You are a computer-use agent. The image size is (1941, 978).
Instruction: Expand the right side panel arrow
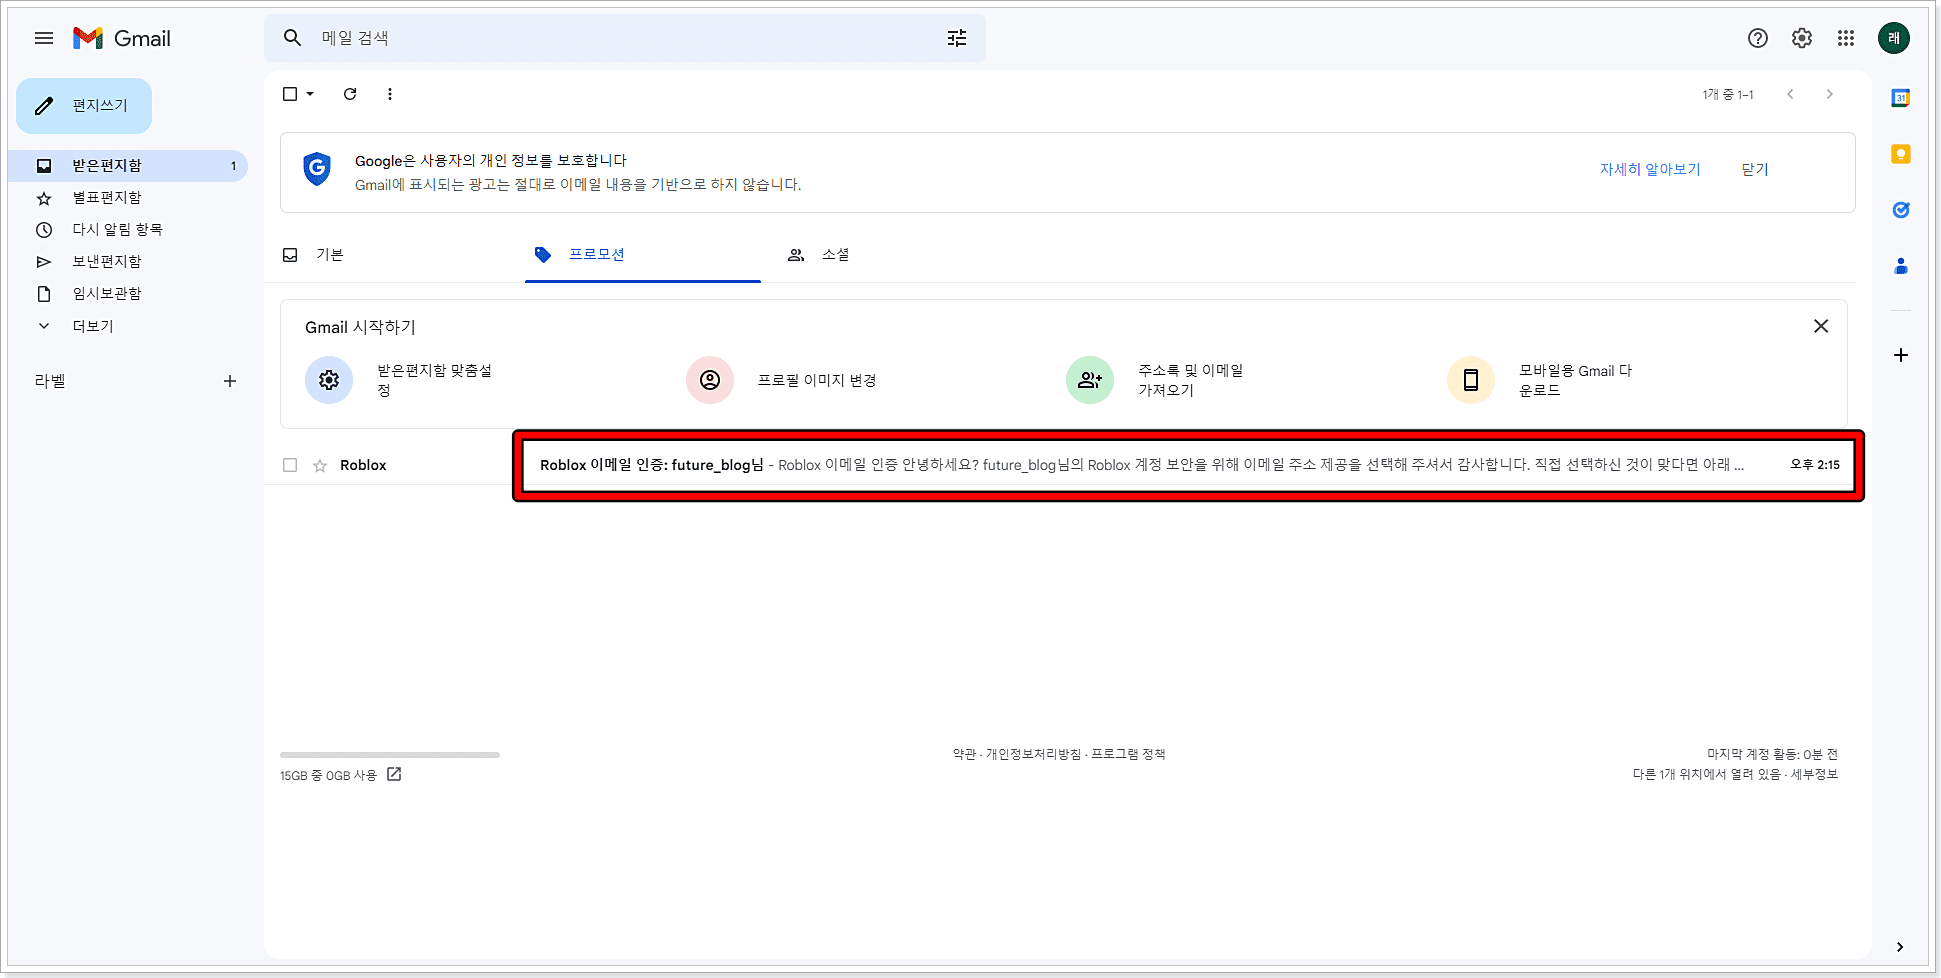coord(1899,946)
